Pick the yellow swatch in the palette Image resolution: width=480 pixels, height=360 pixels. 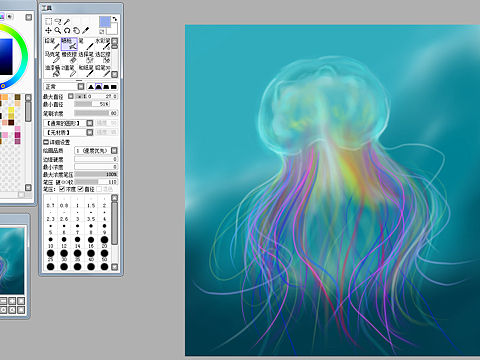point(11,110)
